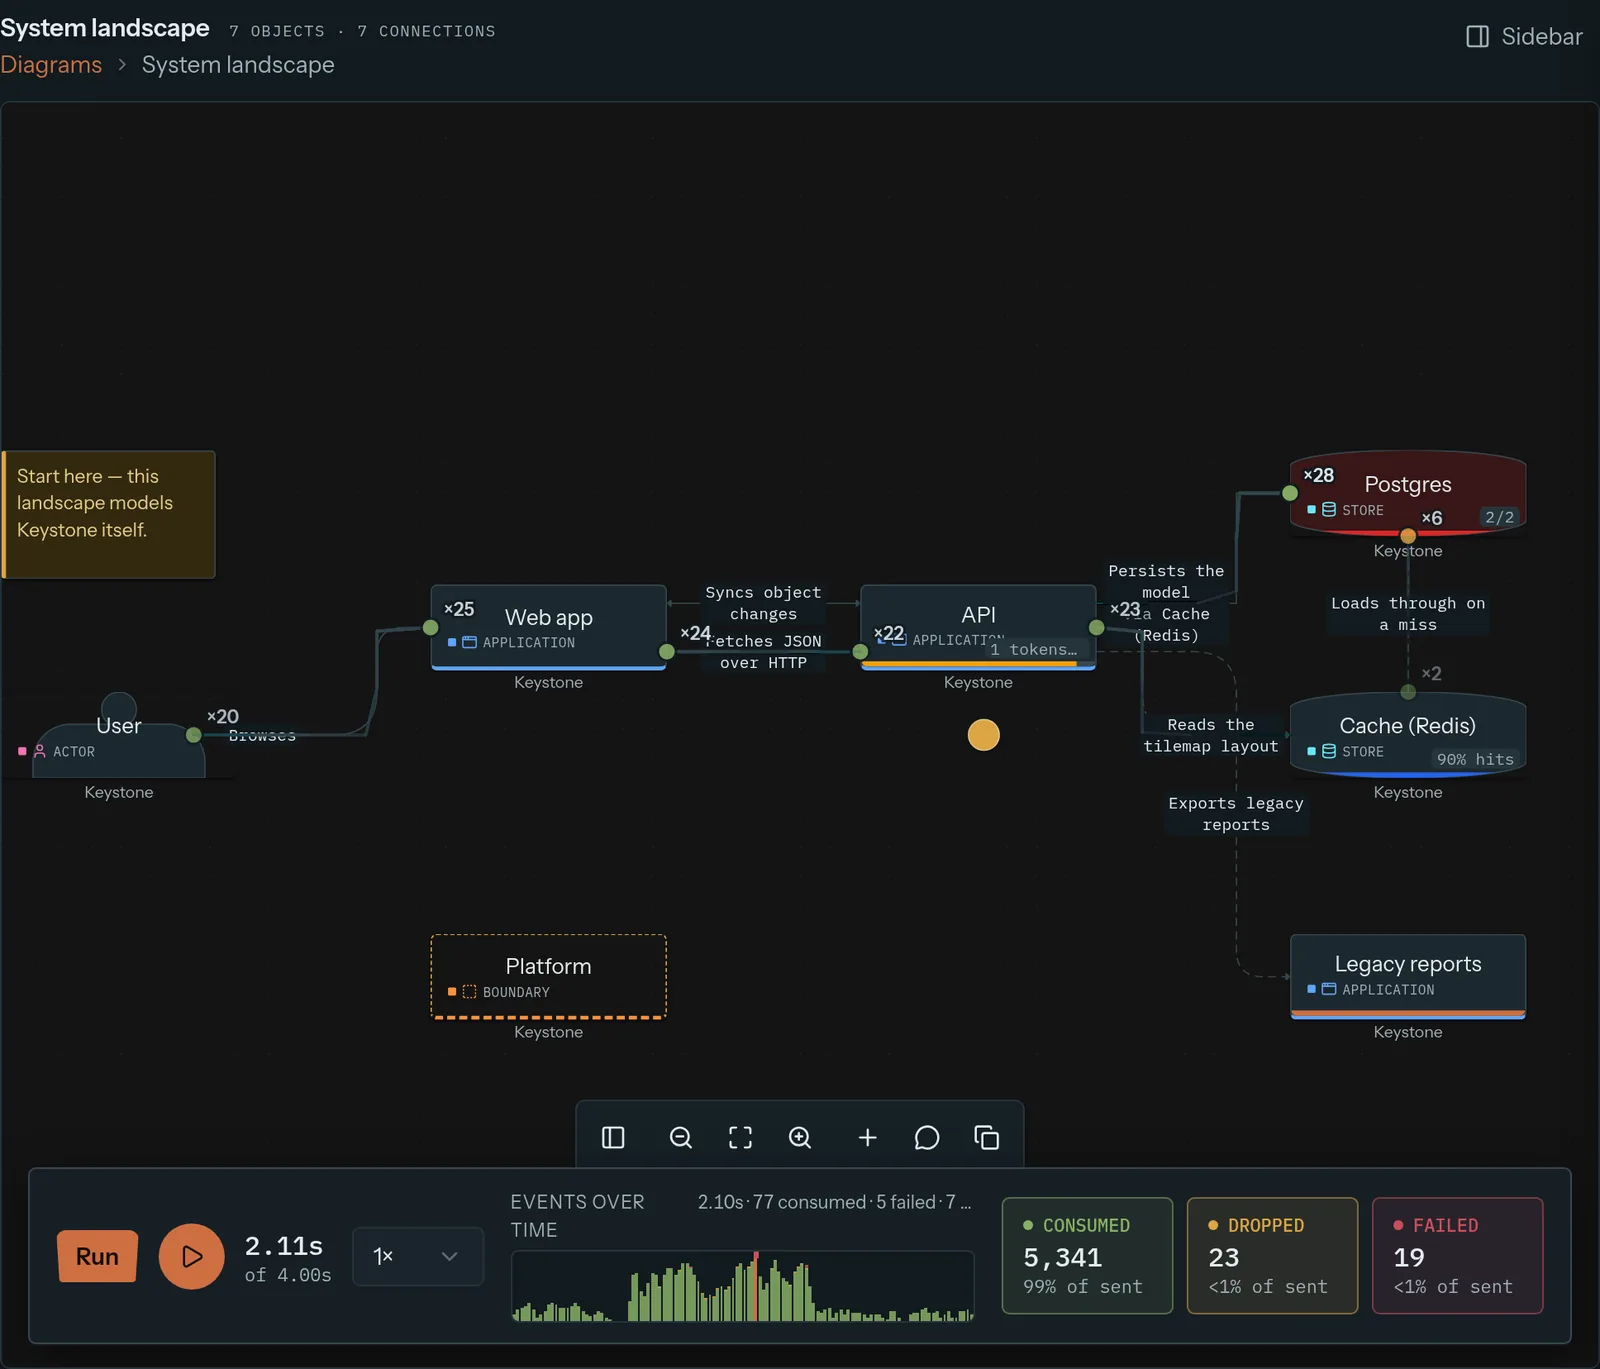Click the ×28 counter on Postgres

[x=1319, y=475]
